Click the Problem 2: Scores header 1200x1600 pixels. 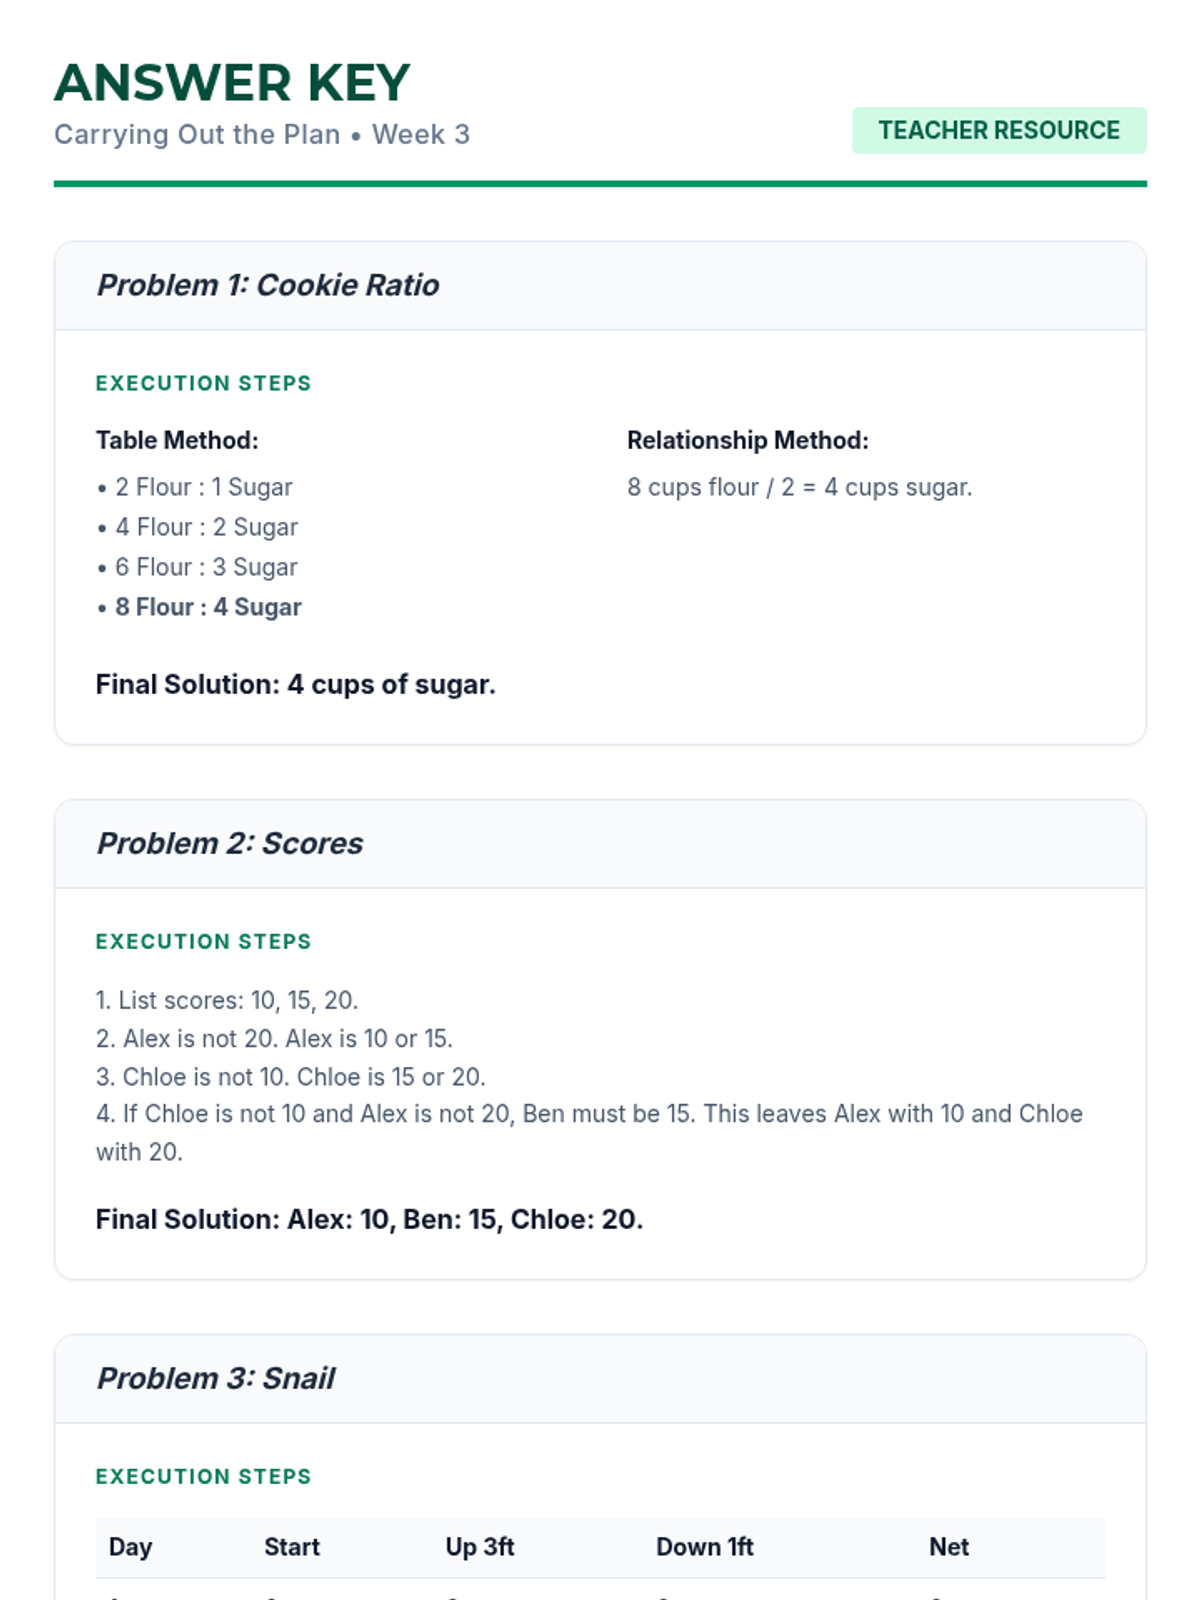230,844
